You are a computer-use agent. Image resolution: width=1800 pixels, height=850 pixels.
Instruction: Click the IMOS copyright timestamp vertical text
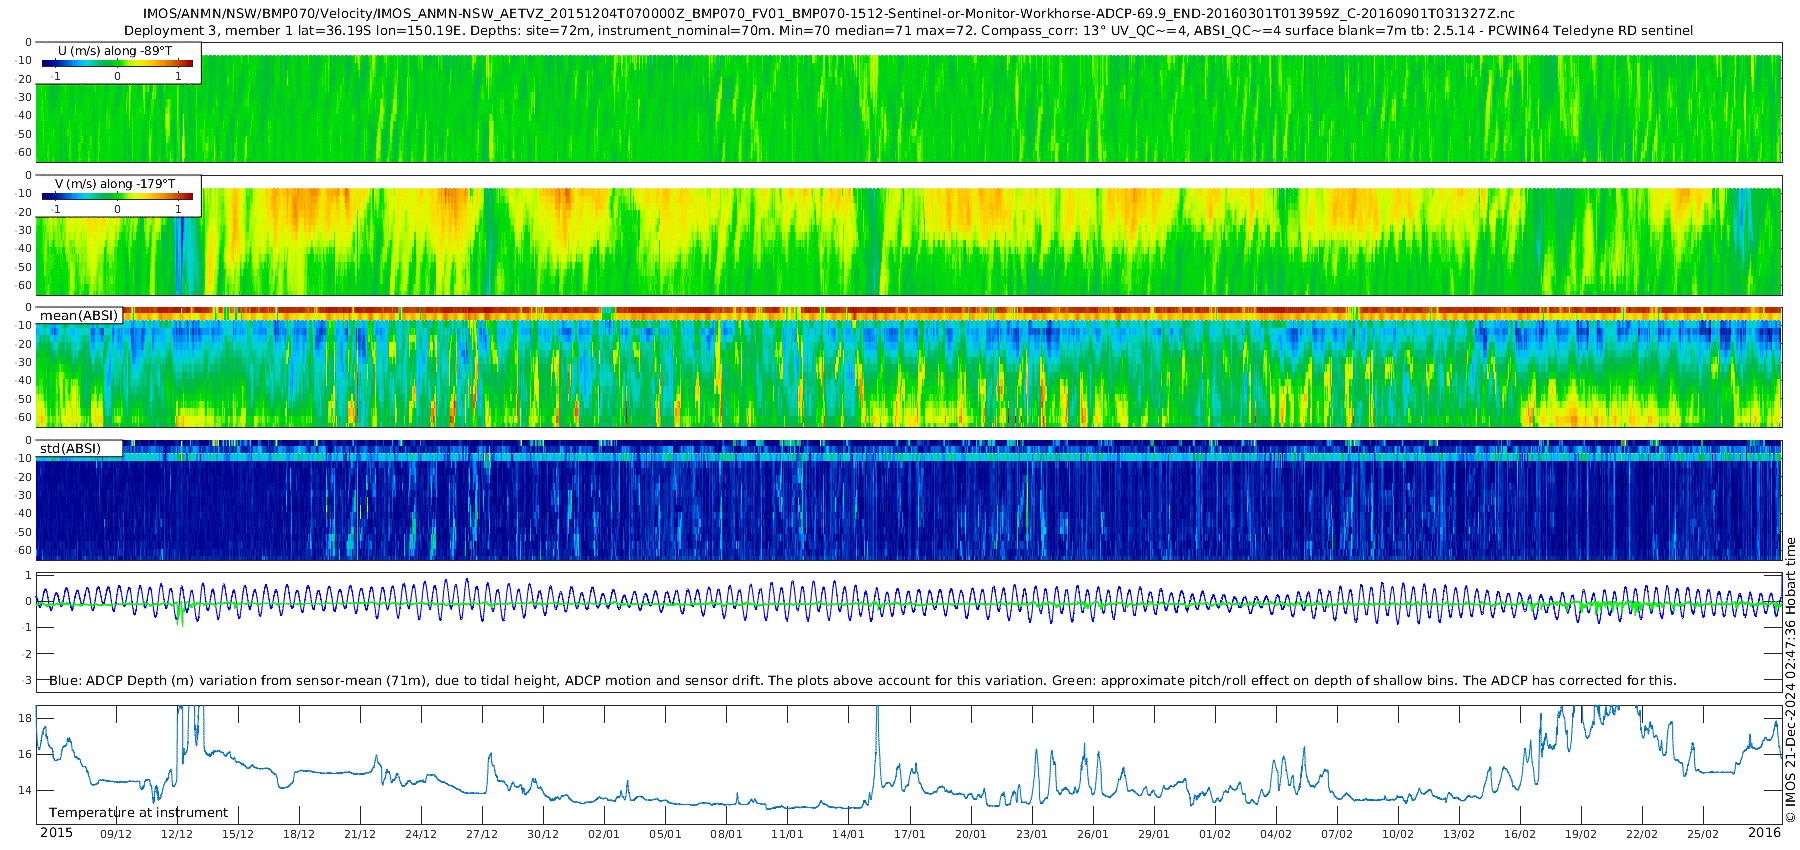1790,680
